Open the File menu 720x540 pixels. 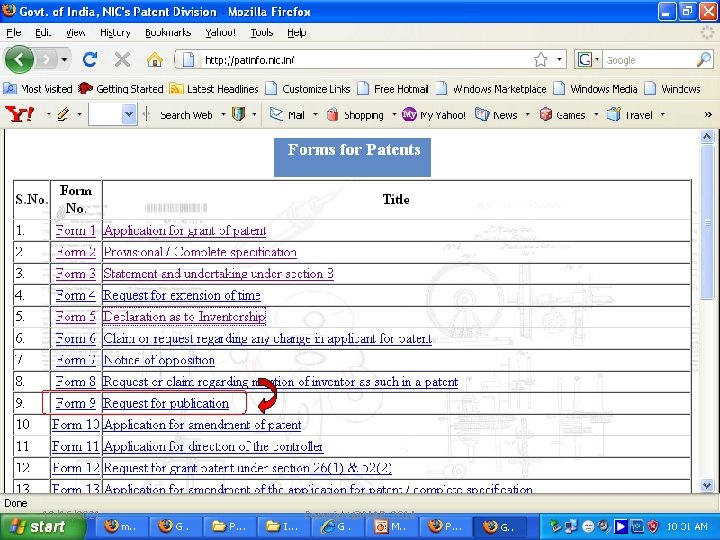(x=14, y=33)
